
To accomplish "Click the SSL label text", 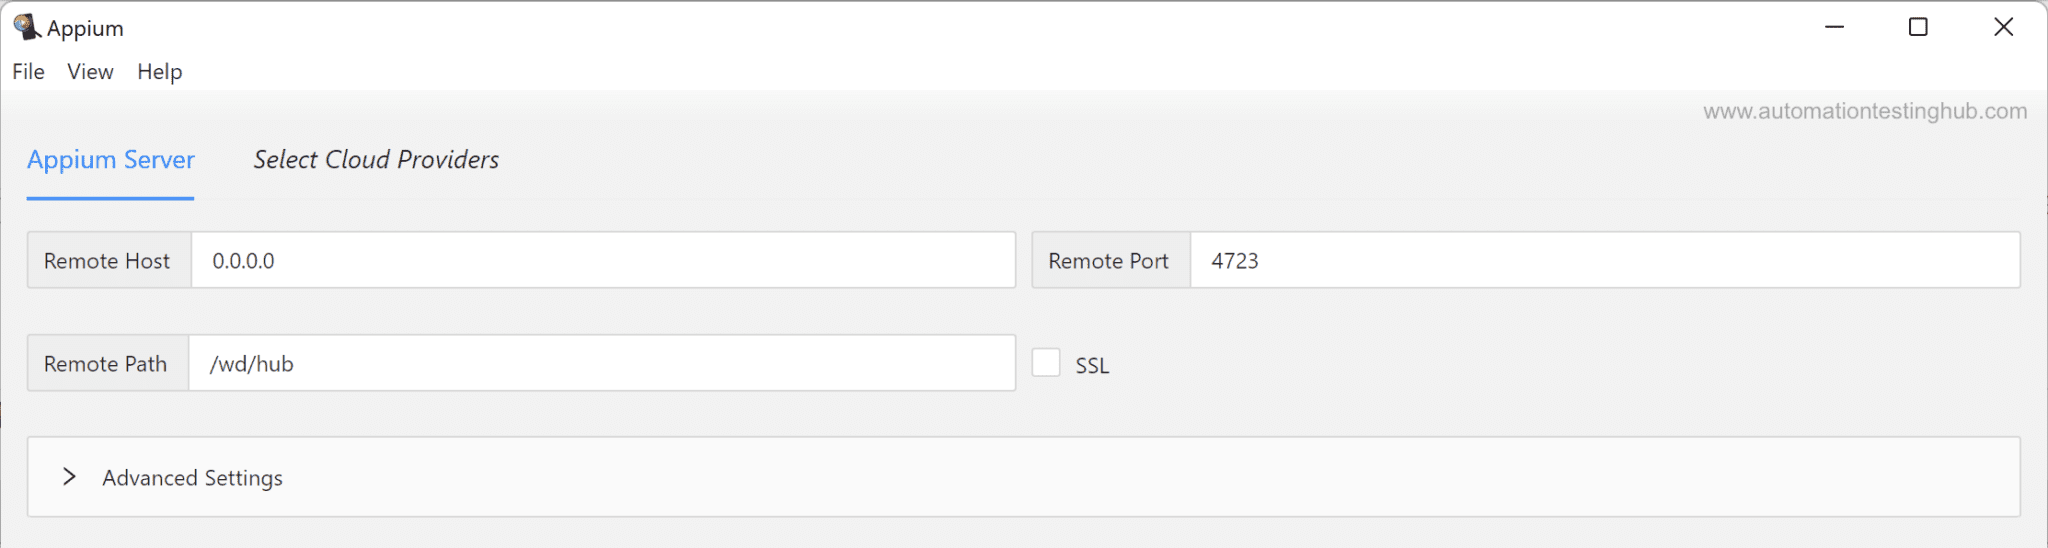I will click(x=1092, y=366).
